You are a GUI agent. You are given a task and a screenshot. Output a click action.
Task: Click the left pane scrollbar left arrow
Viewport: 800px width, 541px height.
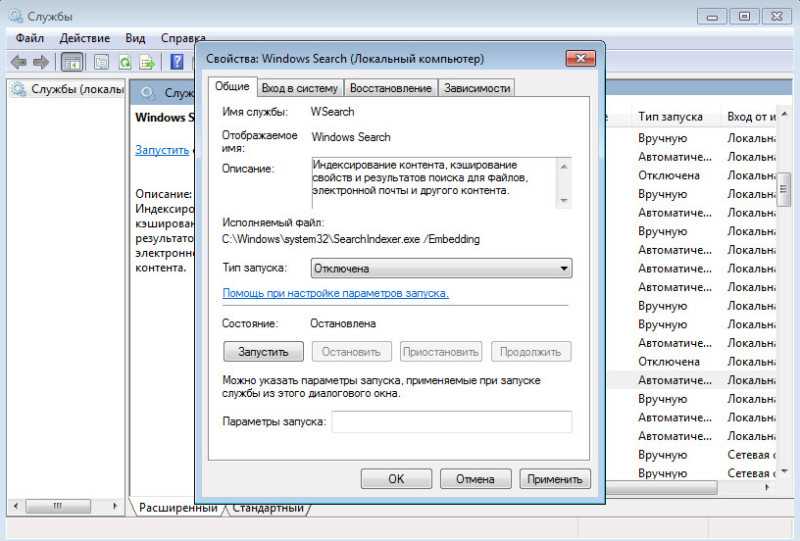coord(16,506)
